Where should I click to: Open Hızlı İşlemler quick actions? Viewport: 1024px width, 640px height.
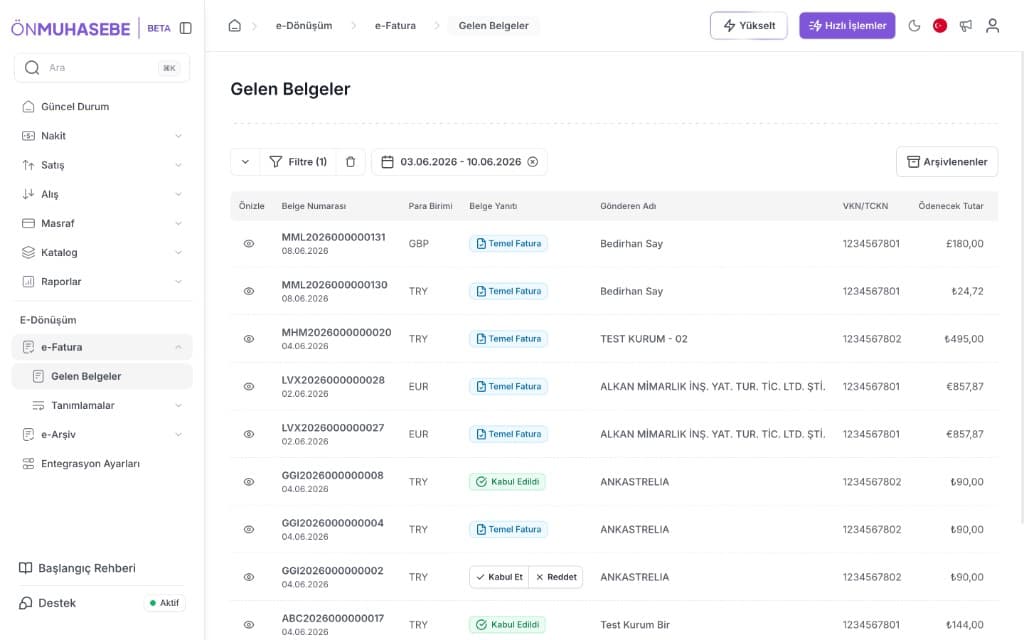coord(847,25)
